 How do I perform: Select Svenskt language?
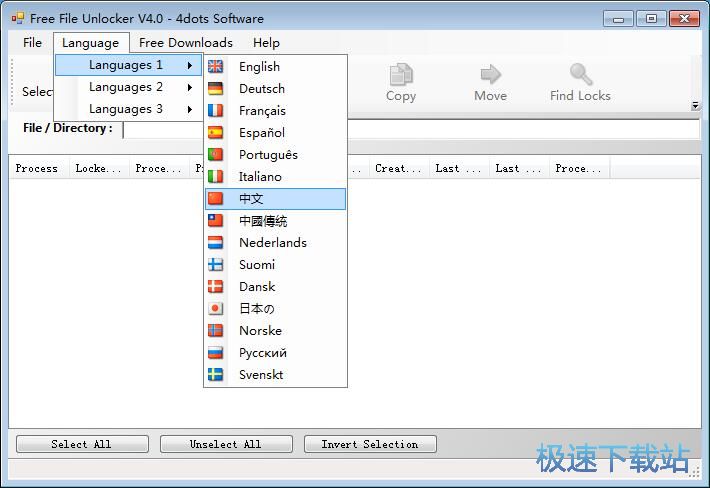coord(275,375)
